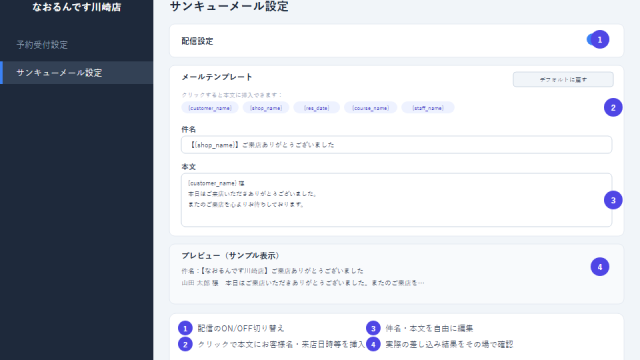640x360 pixels.
Task: Click the メールテンプレート heading
Action: [217, 77]
